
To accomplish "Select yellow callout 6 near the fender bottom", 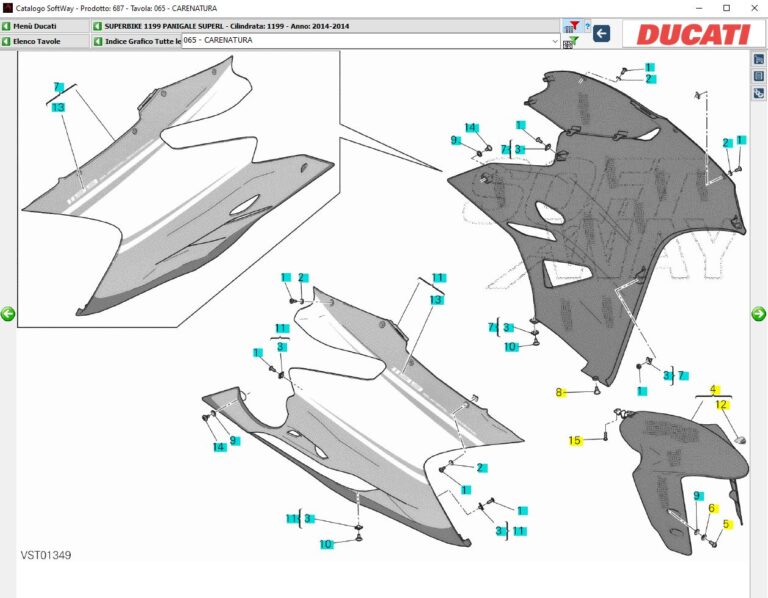I will [x=712, y=508].
